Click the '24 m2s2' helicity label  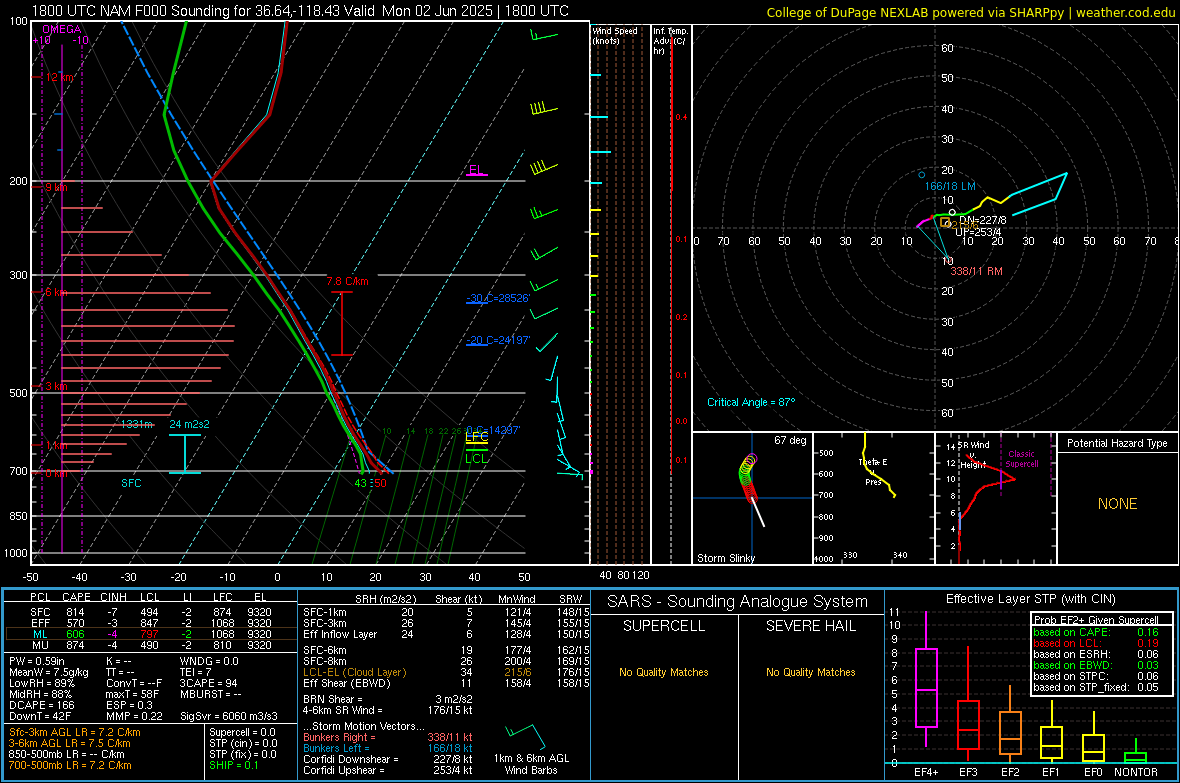coord(190,425)
